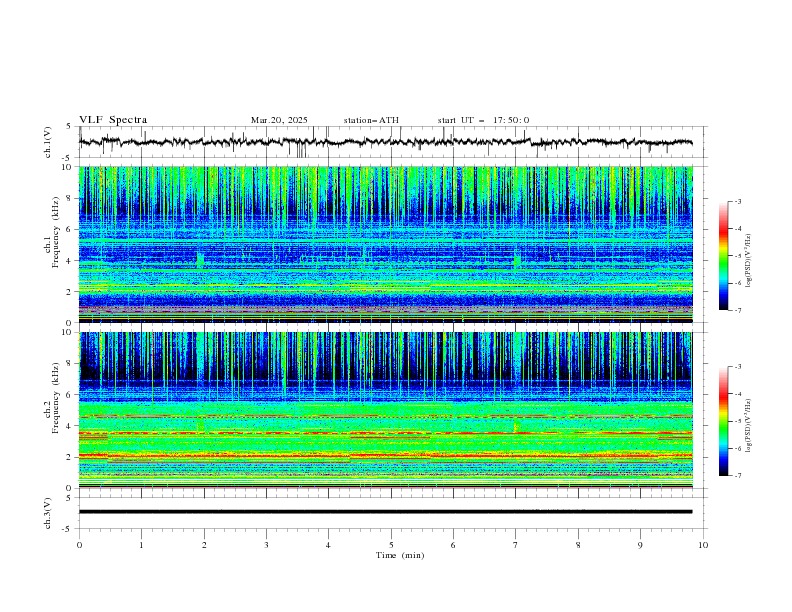Viewport: 792px width, 612px height.
Task: Click the ch.3 flat waveform trace
Action: point(386,512)
